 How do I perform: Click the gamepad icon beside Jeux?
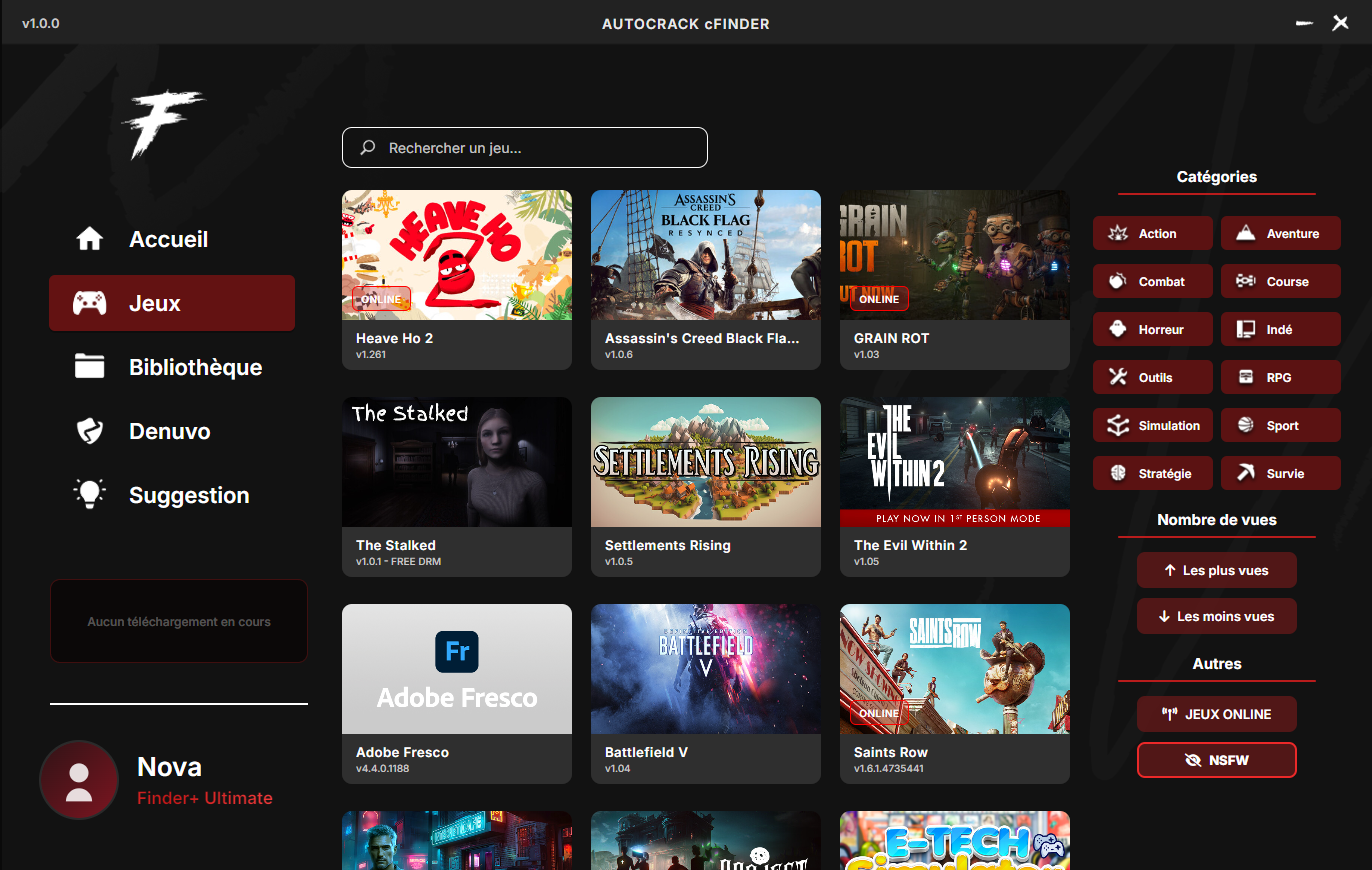(x=90, y=303)
